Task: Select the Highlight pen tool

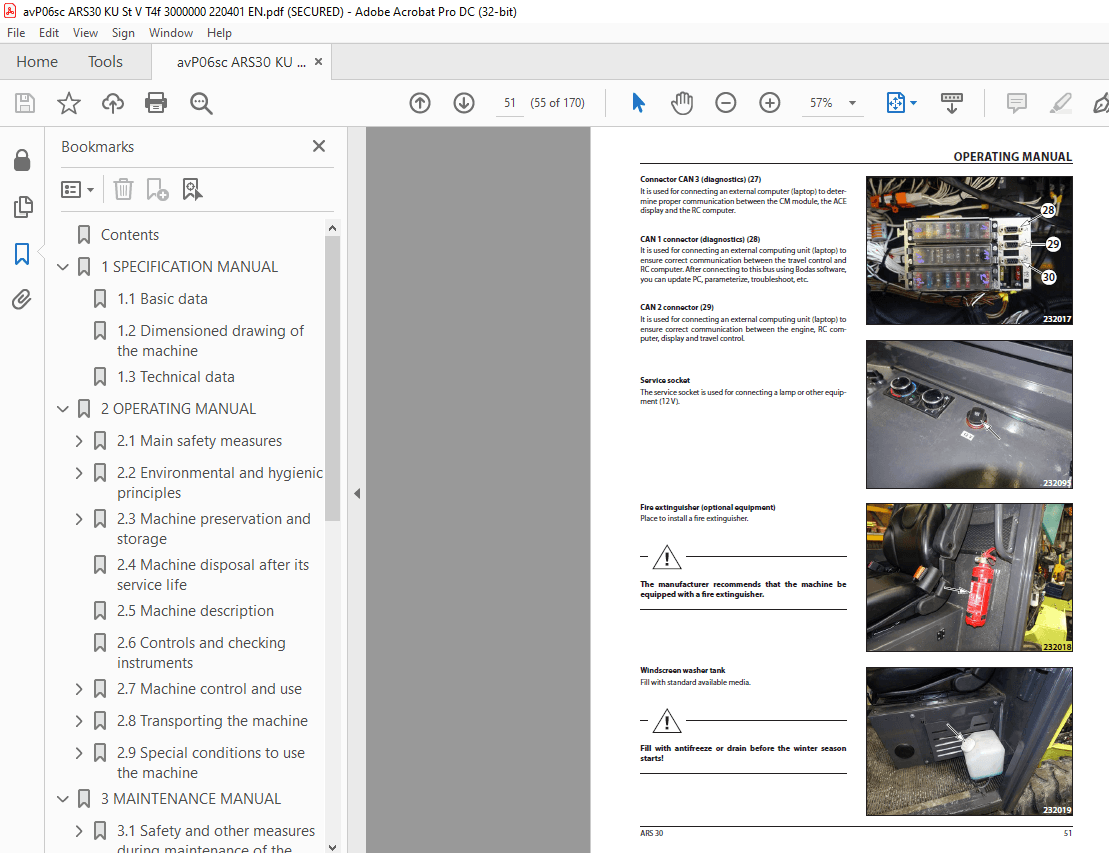Action: (1060, 102)
